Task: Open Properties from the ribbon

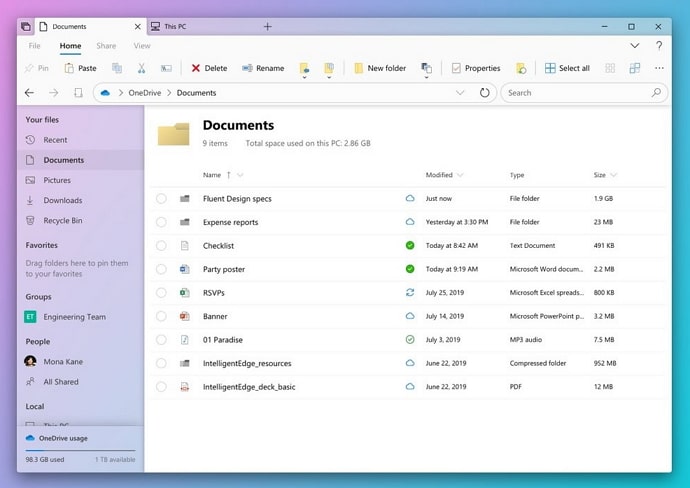Action: tap(476, 68)
